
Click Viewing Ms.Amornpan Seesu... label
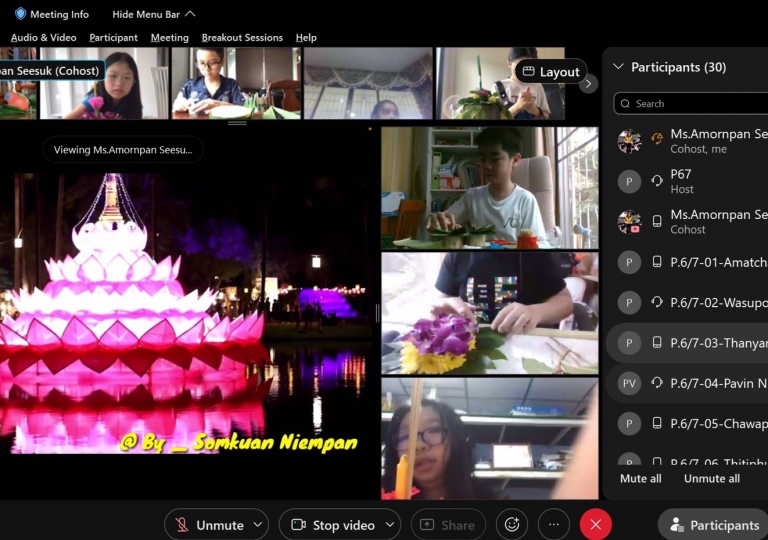(123, 149)
